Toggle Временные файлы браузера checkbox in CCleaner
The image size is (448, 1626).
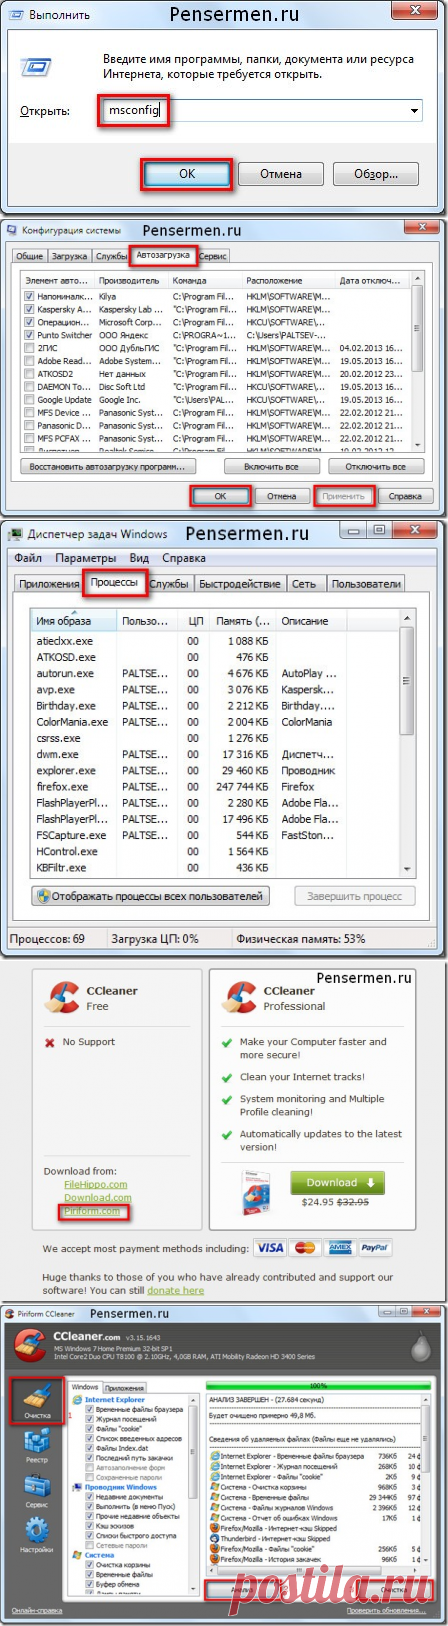90,1410
